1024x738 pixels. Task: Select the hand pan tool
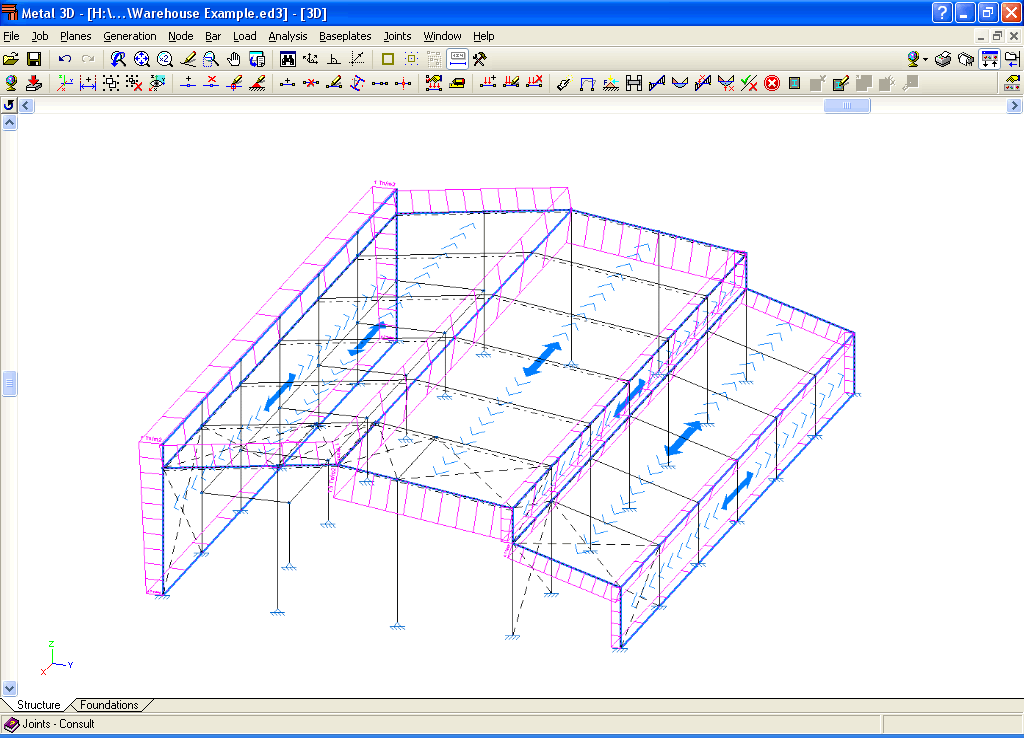click(234, 59)
